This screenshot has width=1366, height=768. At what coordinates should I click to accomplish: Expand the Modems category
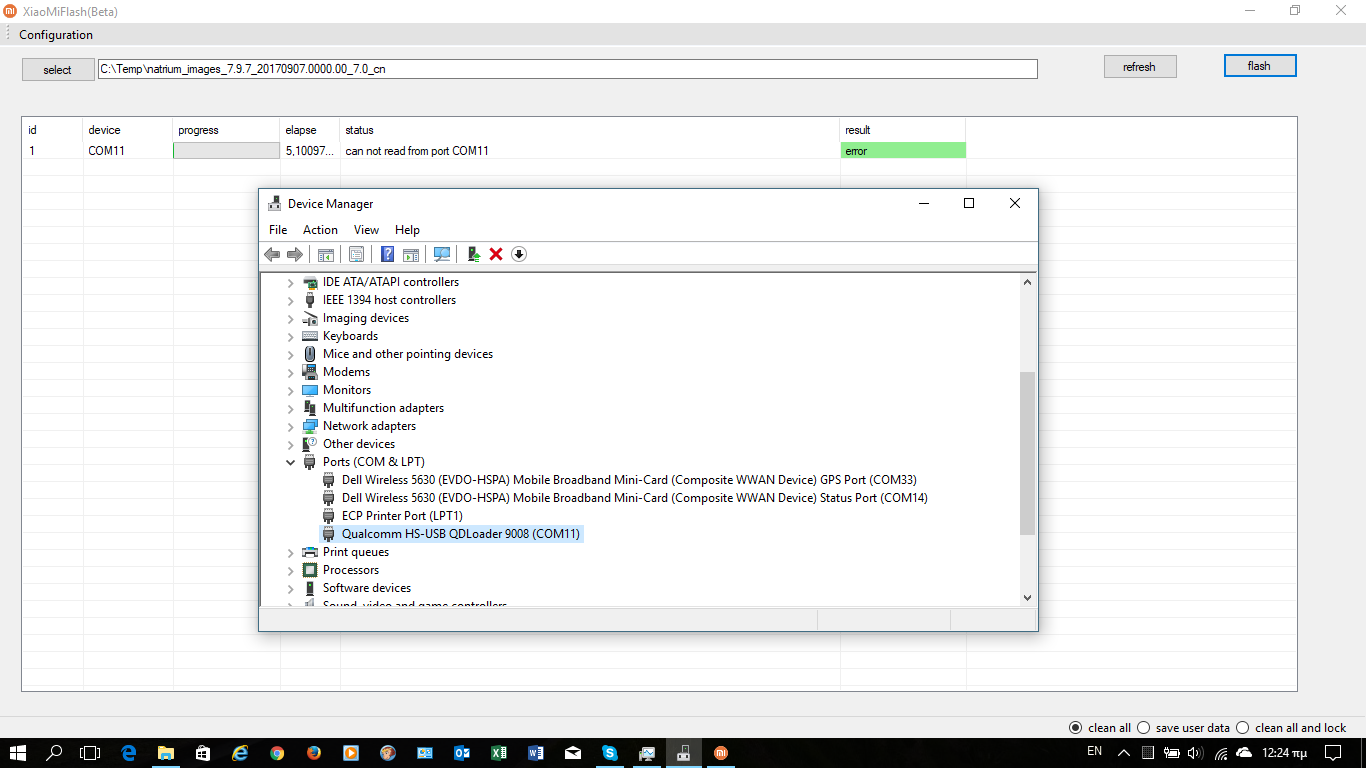(291, 372)
